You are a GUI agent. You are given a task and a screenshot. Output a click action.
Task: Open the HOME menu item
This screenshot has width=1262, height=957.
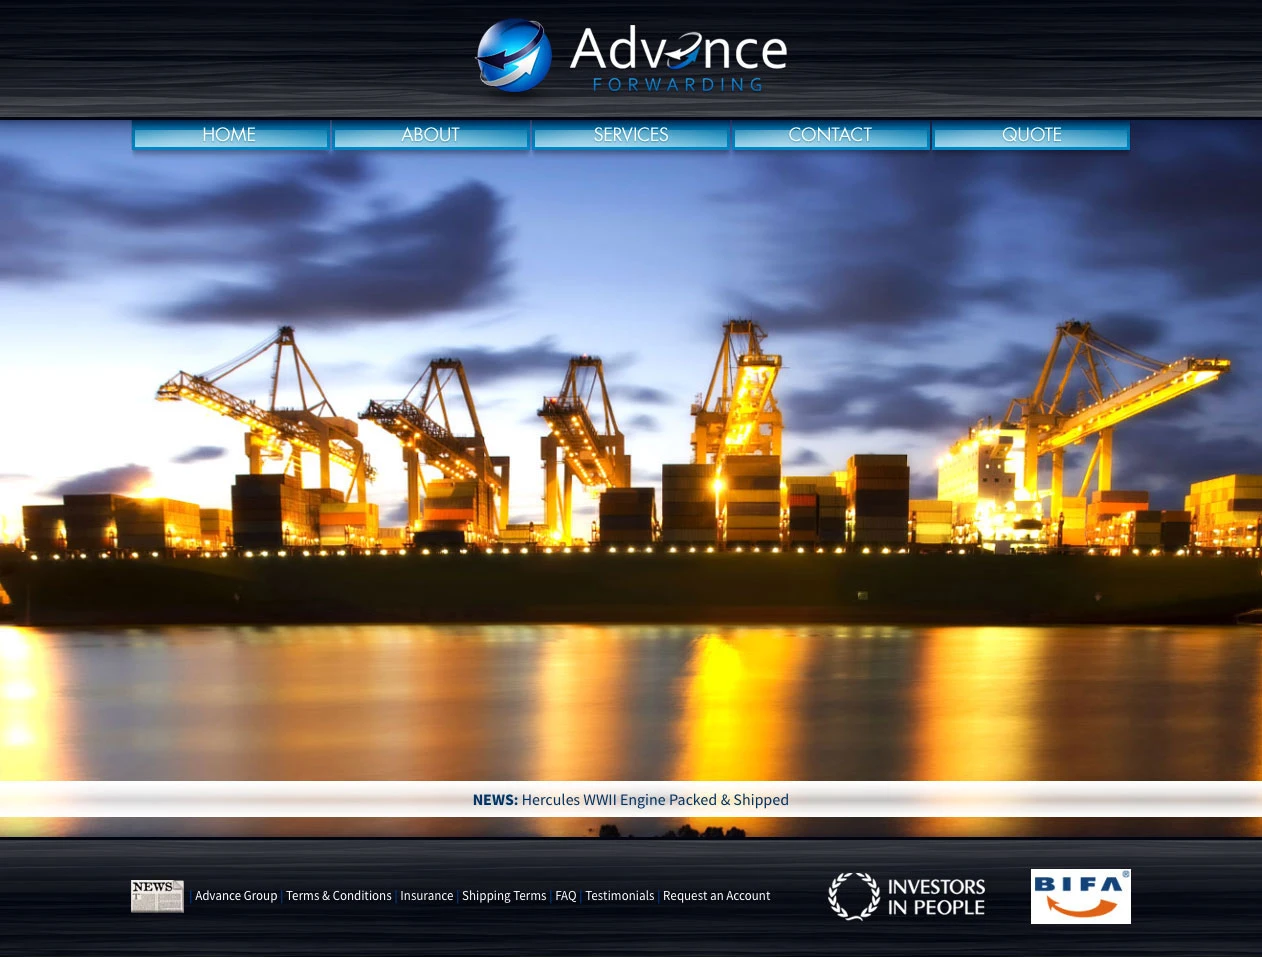230,135
